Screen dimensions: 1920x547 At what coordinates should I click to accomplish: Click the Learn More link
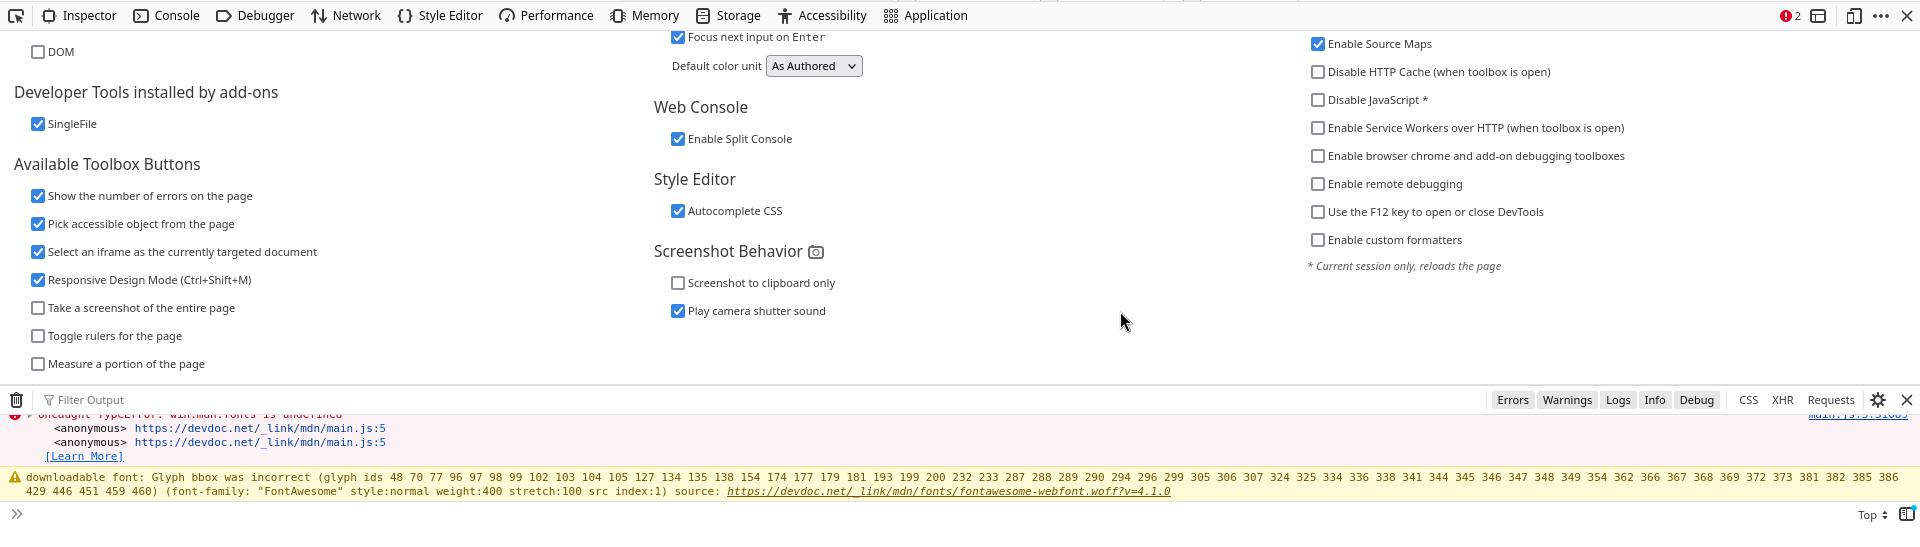(84, 456)
